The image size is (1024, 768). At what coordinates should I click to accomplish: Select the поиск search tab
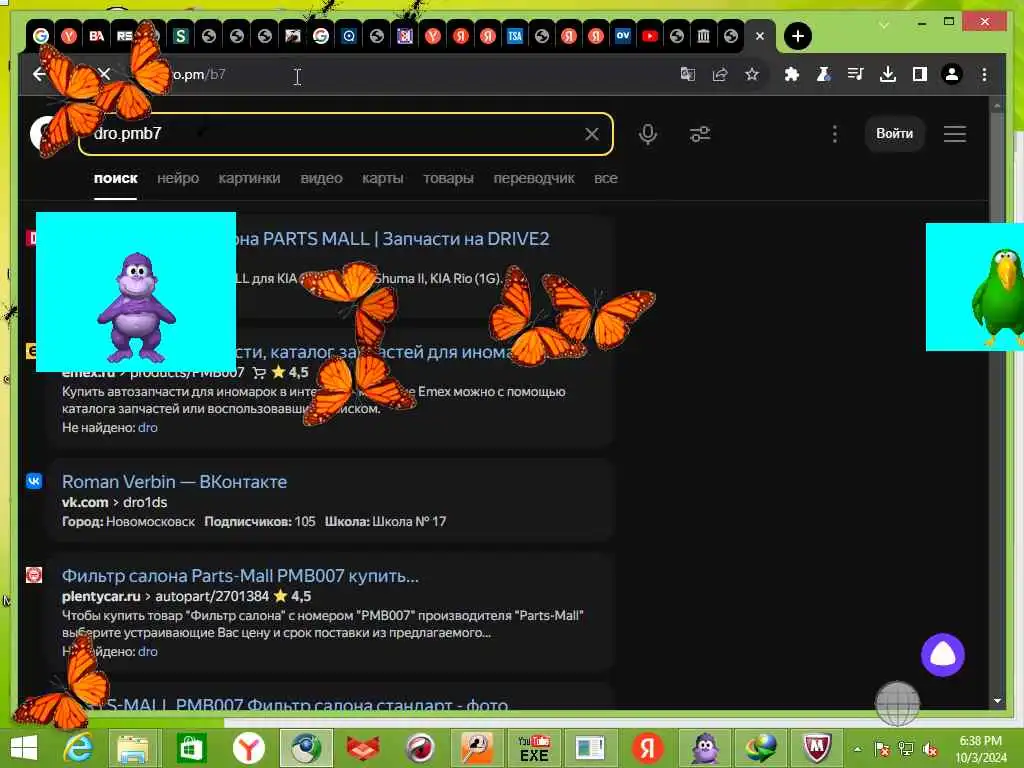[x=116, y=178]
